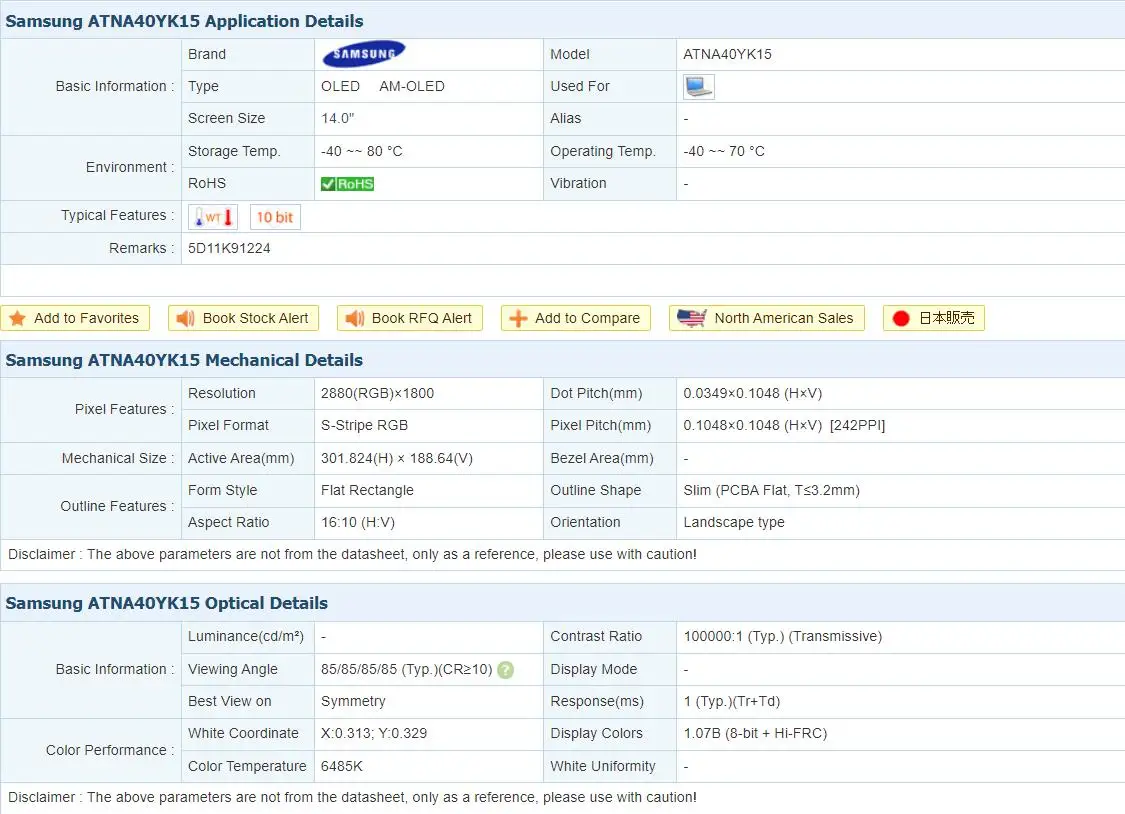Image resolution: width=1125 pixels, height=814 pixels.
Task: Click the Mechanical Details section heading
Action: point(184,360)
